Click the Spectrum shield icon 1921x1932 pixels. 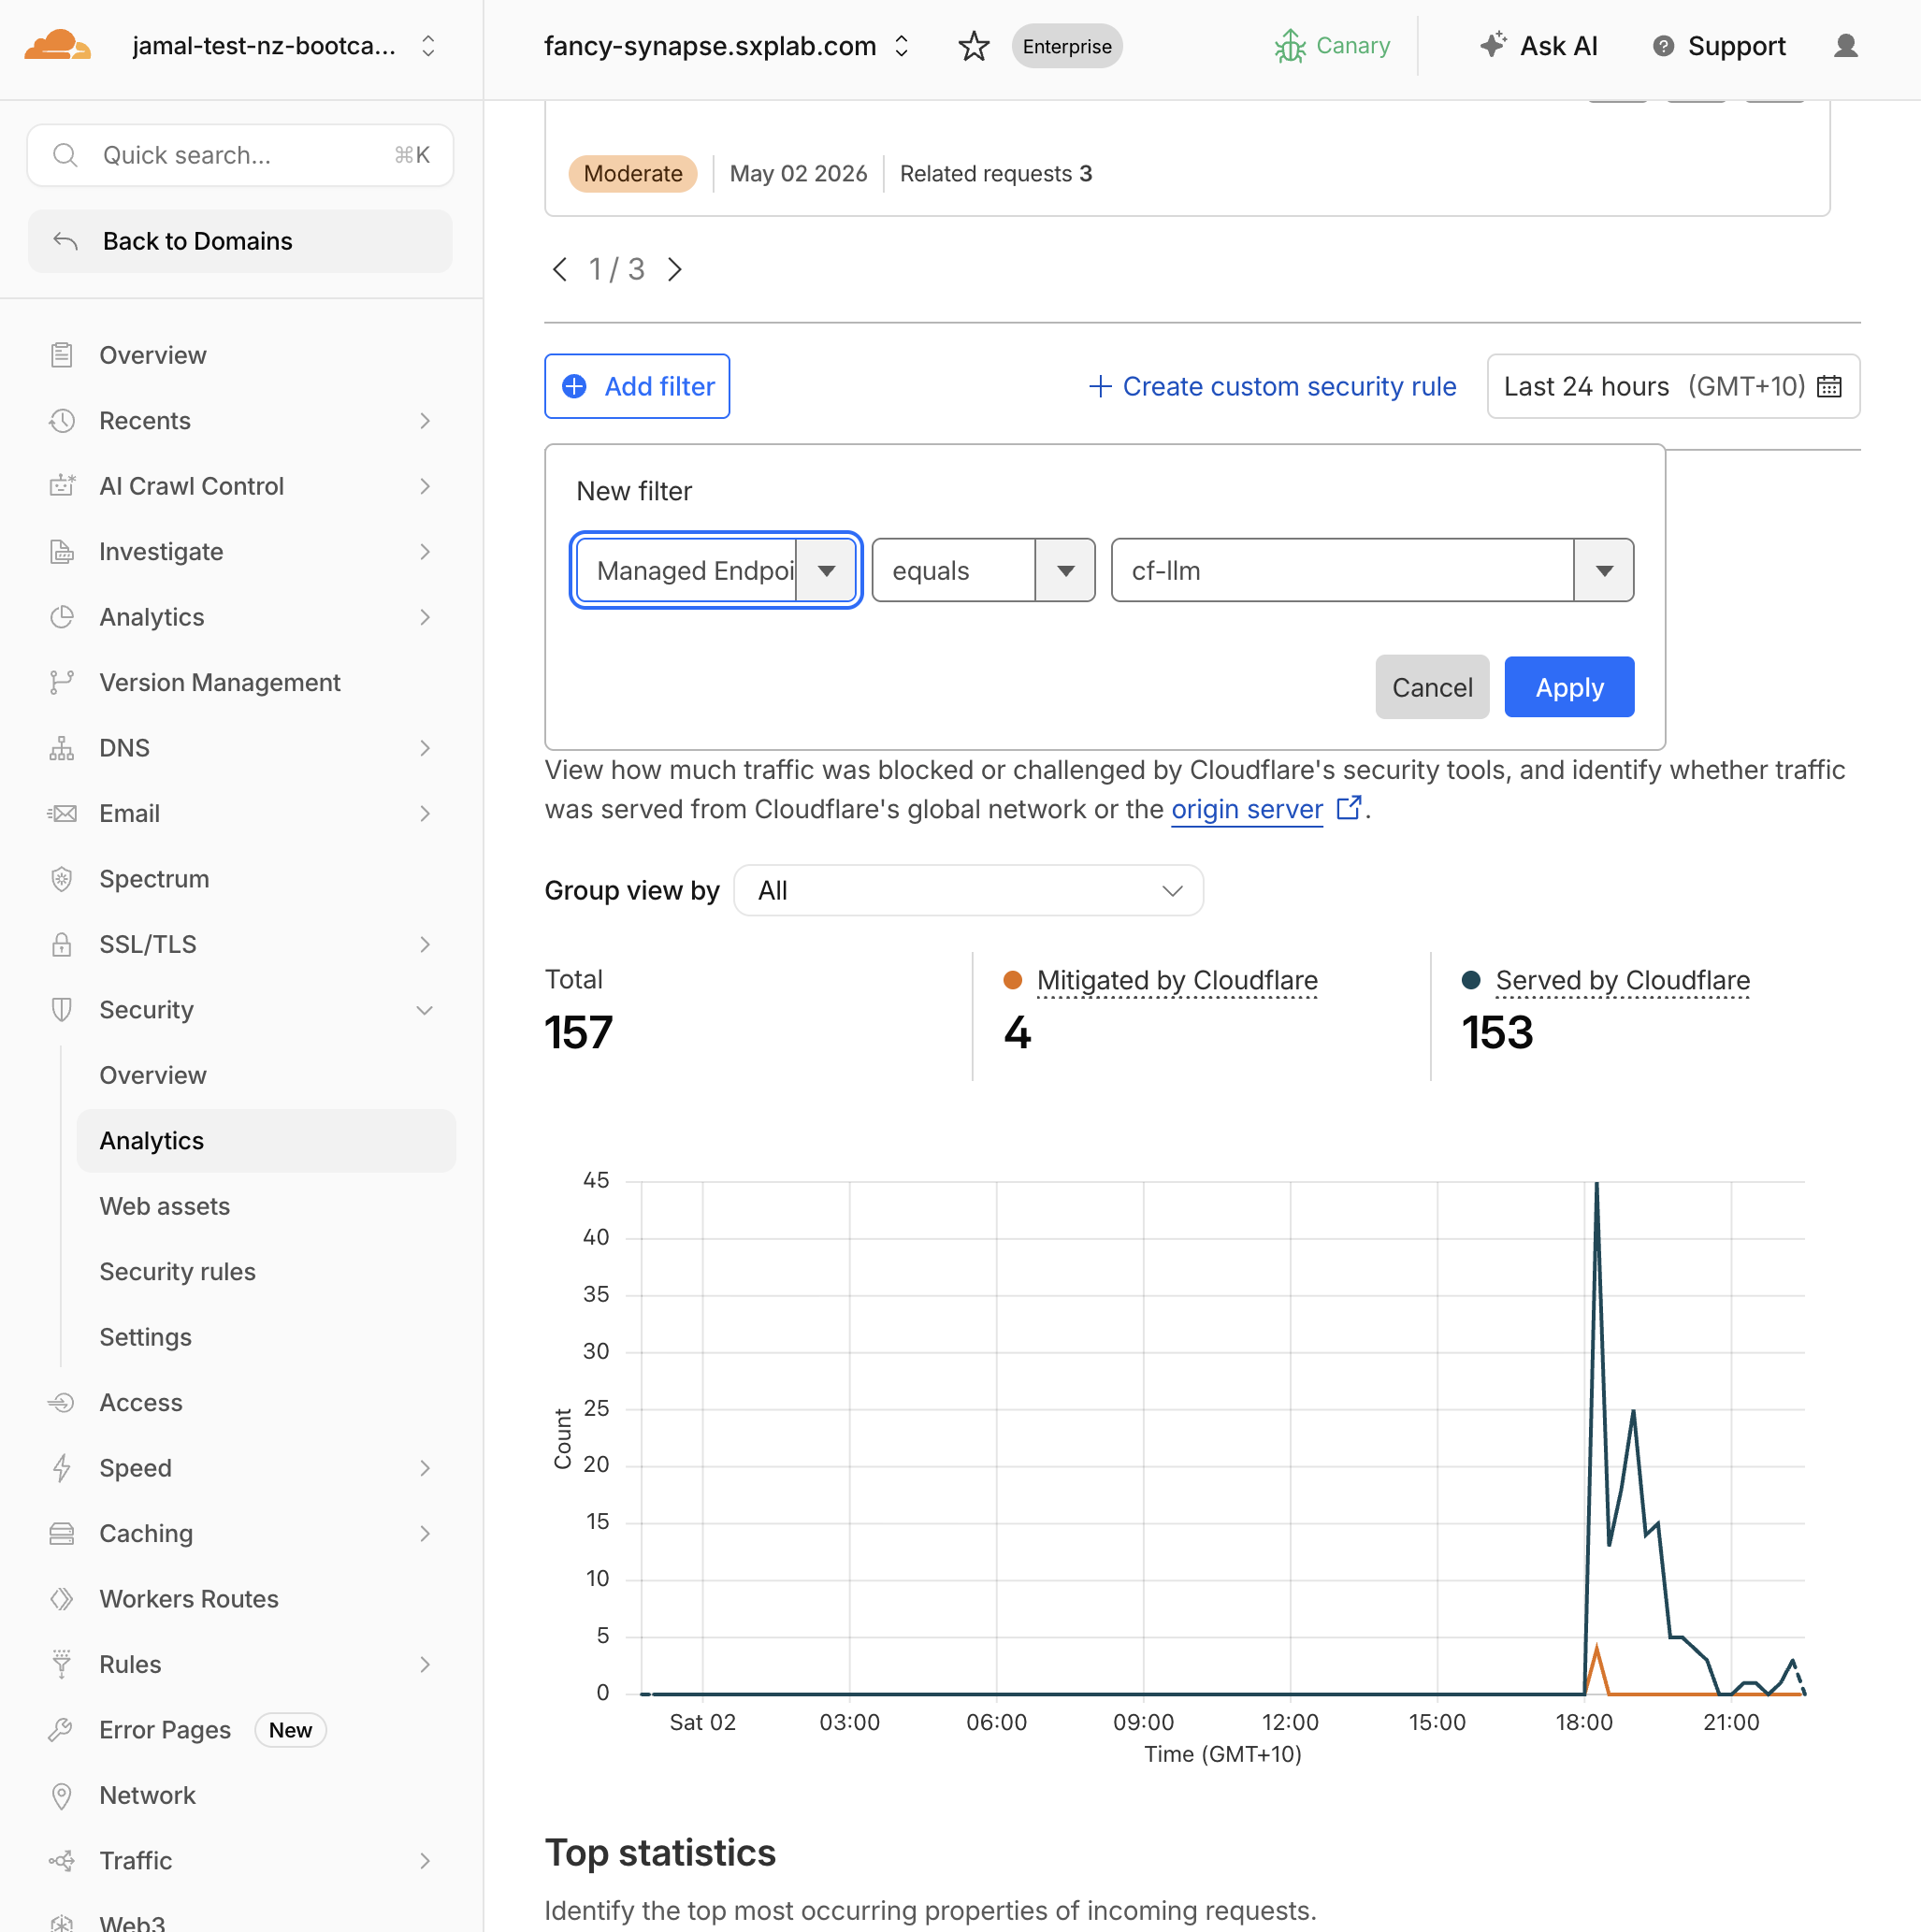62,879
